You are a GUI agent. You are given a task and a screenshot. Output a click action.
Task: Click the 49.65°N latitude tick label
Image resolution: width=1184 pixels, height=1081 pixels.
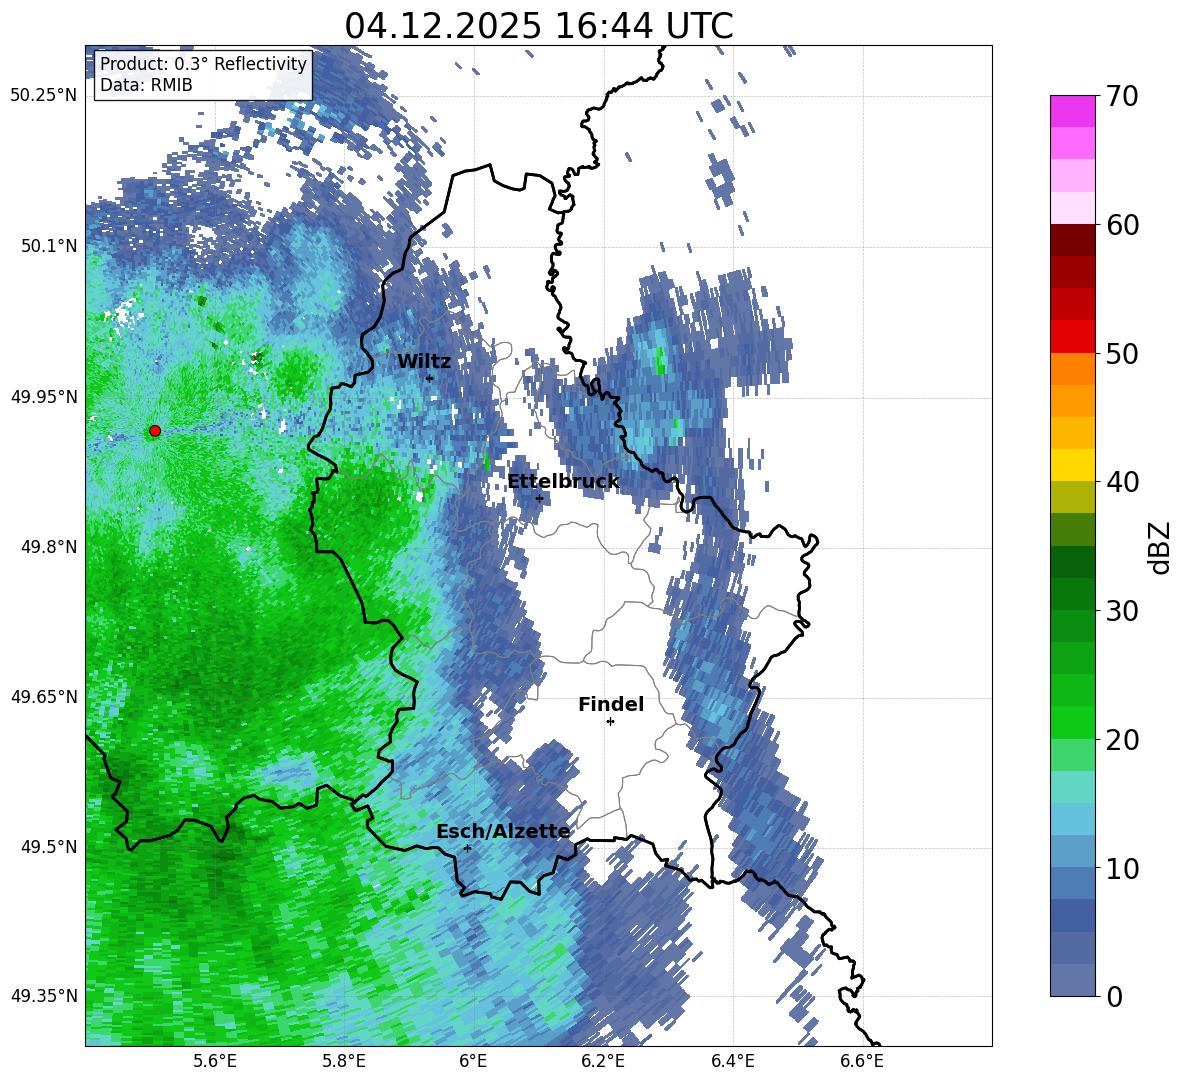click(x=44, y=697)
